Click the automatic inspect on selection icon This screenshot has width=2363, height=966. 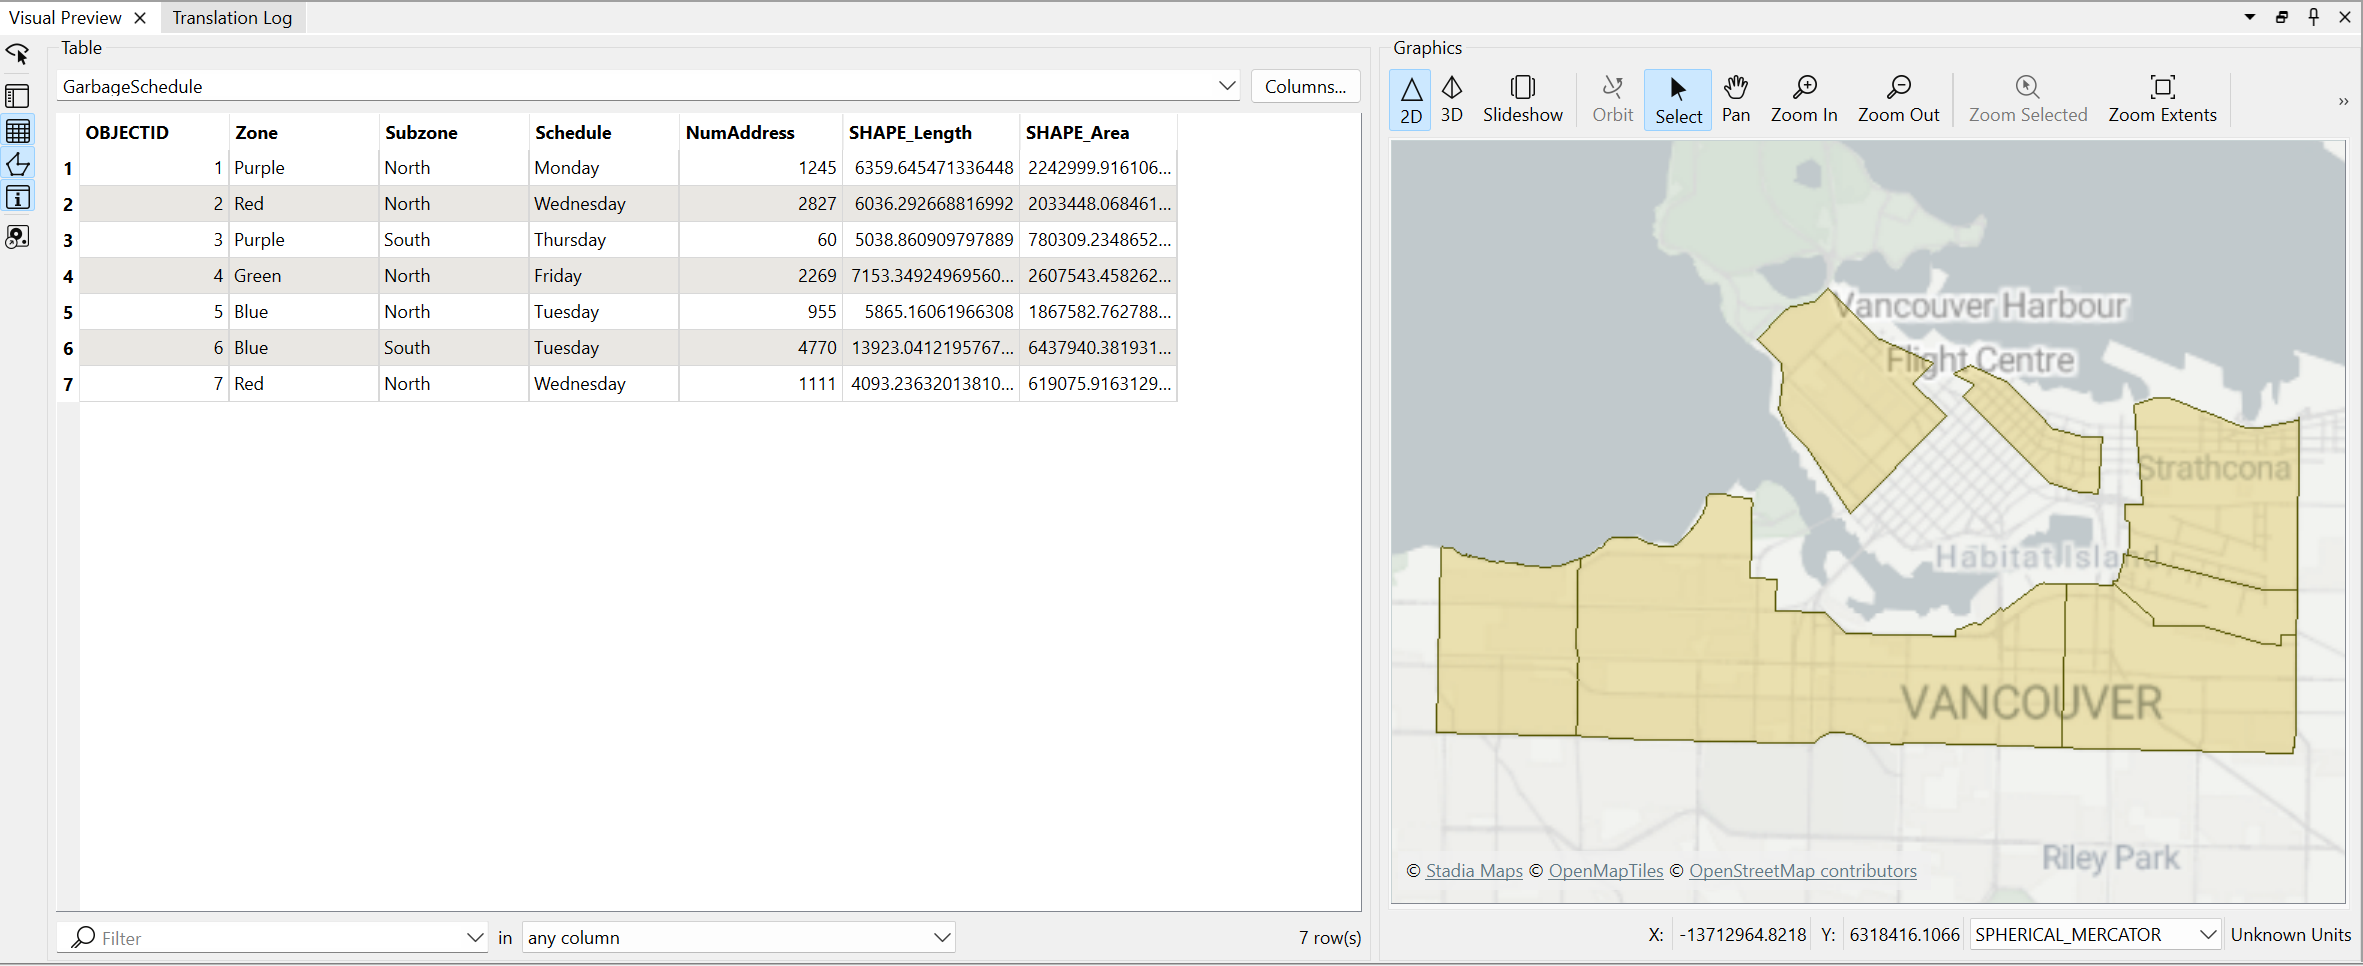[18, 54]
